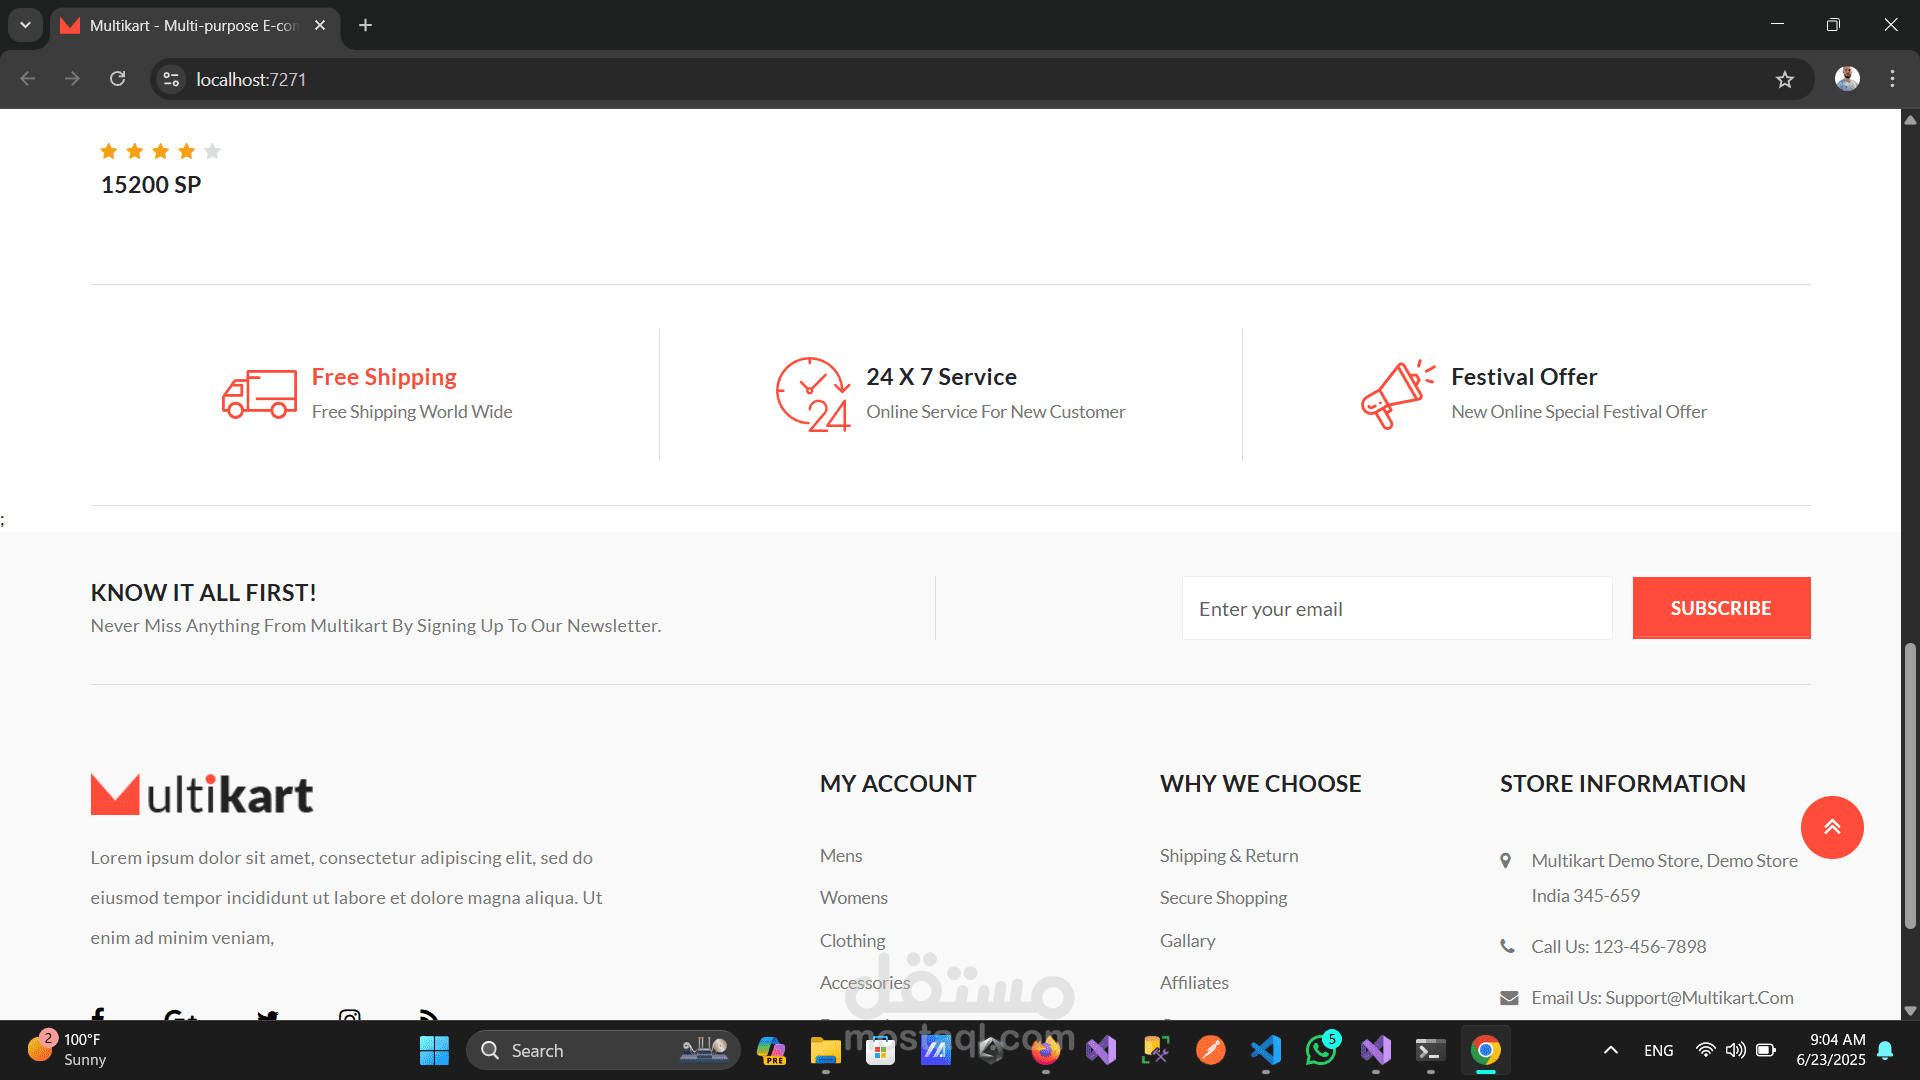Click the Free Shipping heading
Screen dimensions: 1920x1080
point(384,377)
